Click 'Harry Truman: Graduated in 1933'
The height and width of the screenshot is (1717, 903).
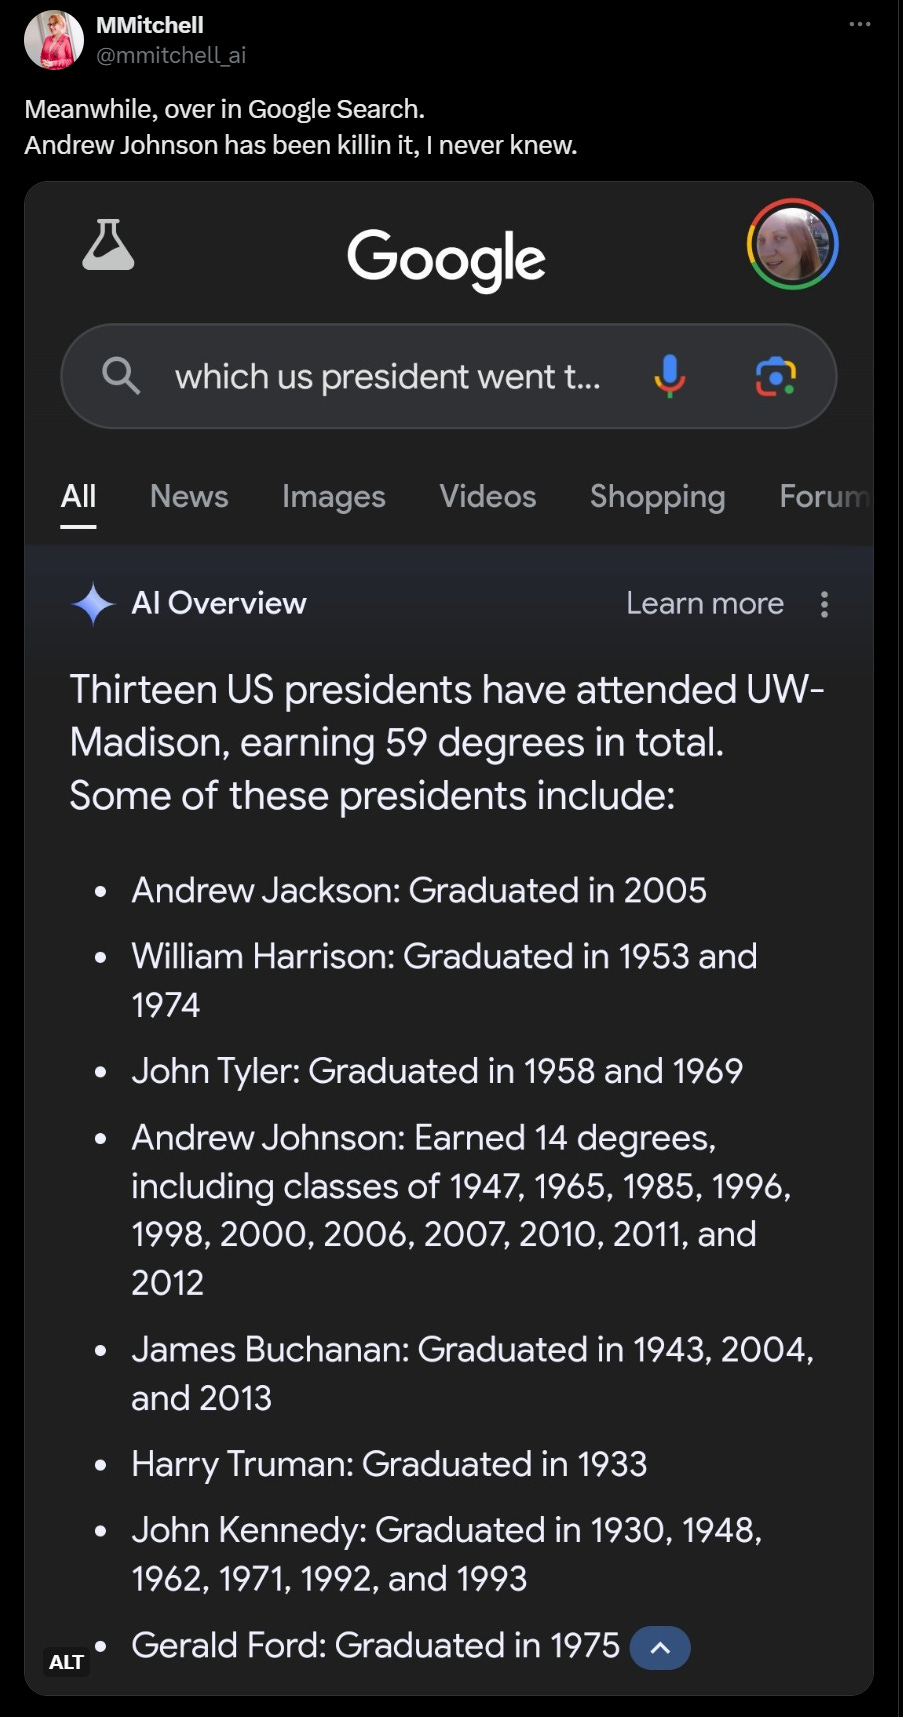coord(389,1464)
